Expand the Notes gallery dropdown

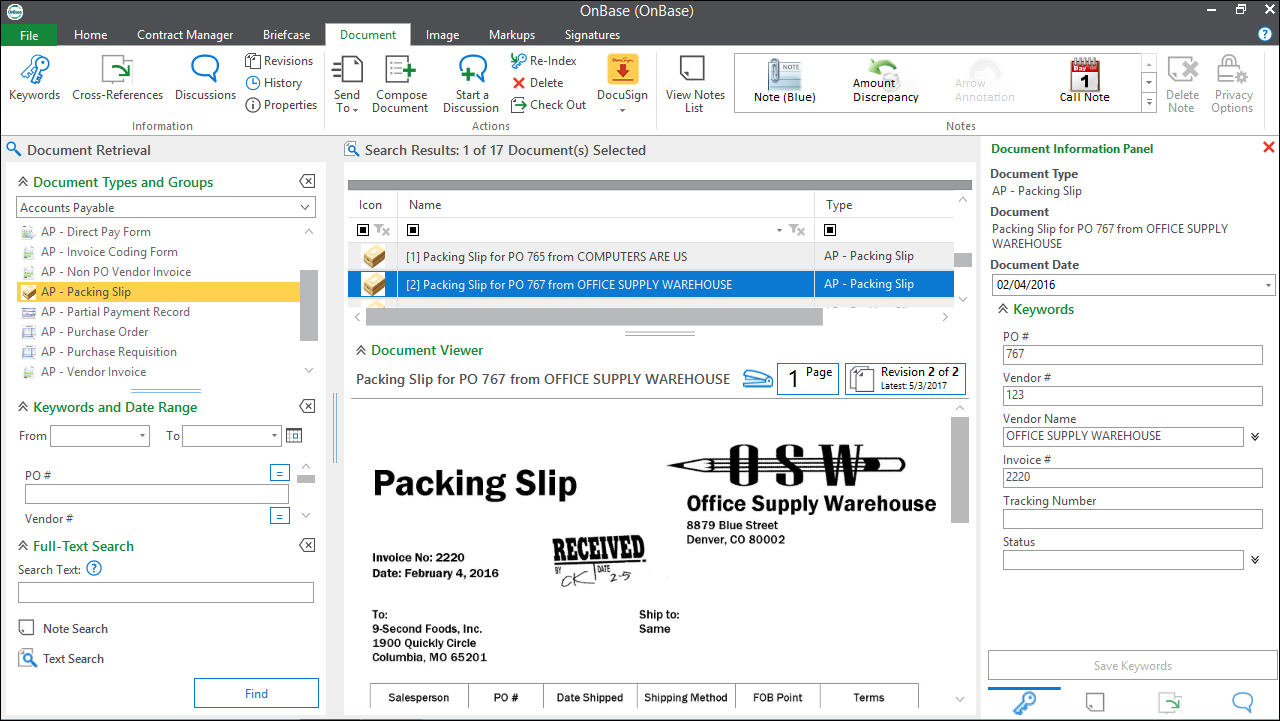[1149, 101]
